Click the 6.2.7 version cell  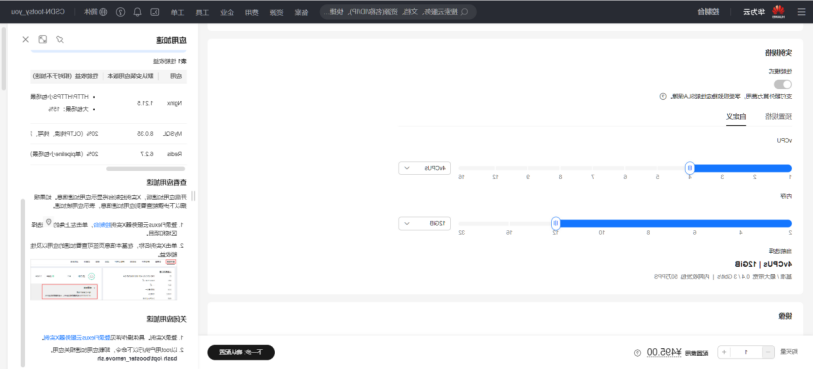147,154
